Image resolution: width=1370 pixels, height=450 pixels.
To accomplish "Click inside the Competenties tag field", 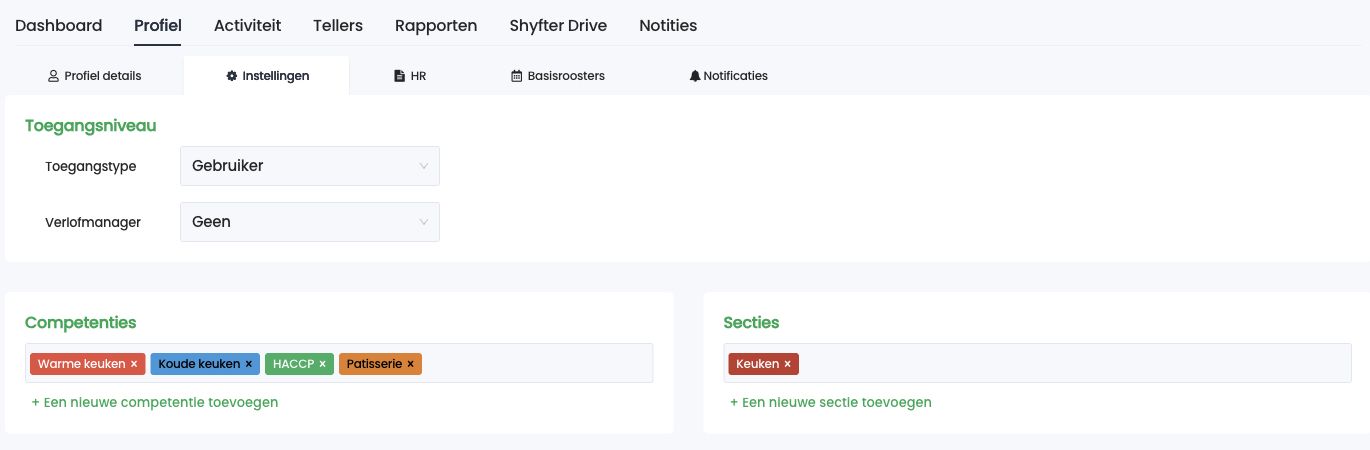I will click(339, 363).
